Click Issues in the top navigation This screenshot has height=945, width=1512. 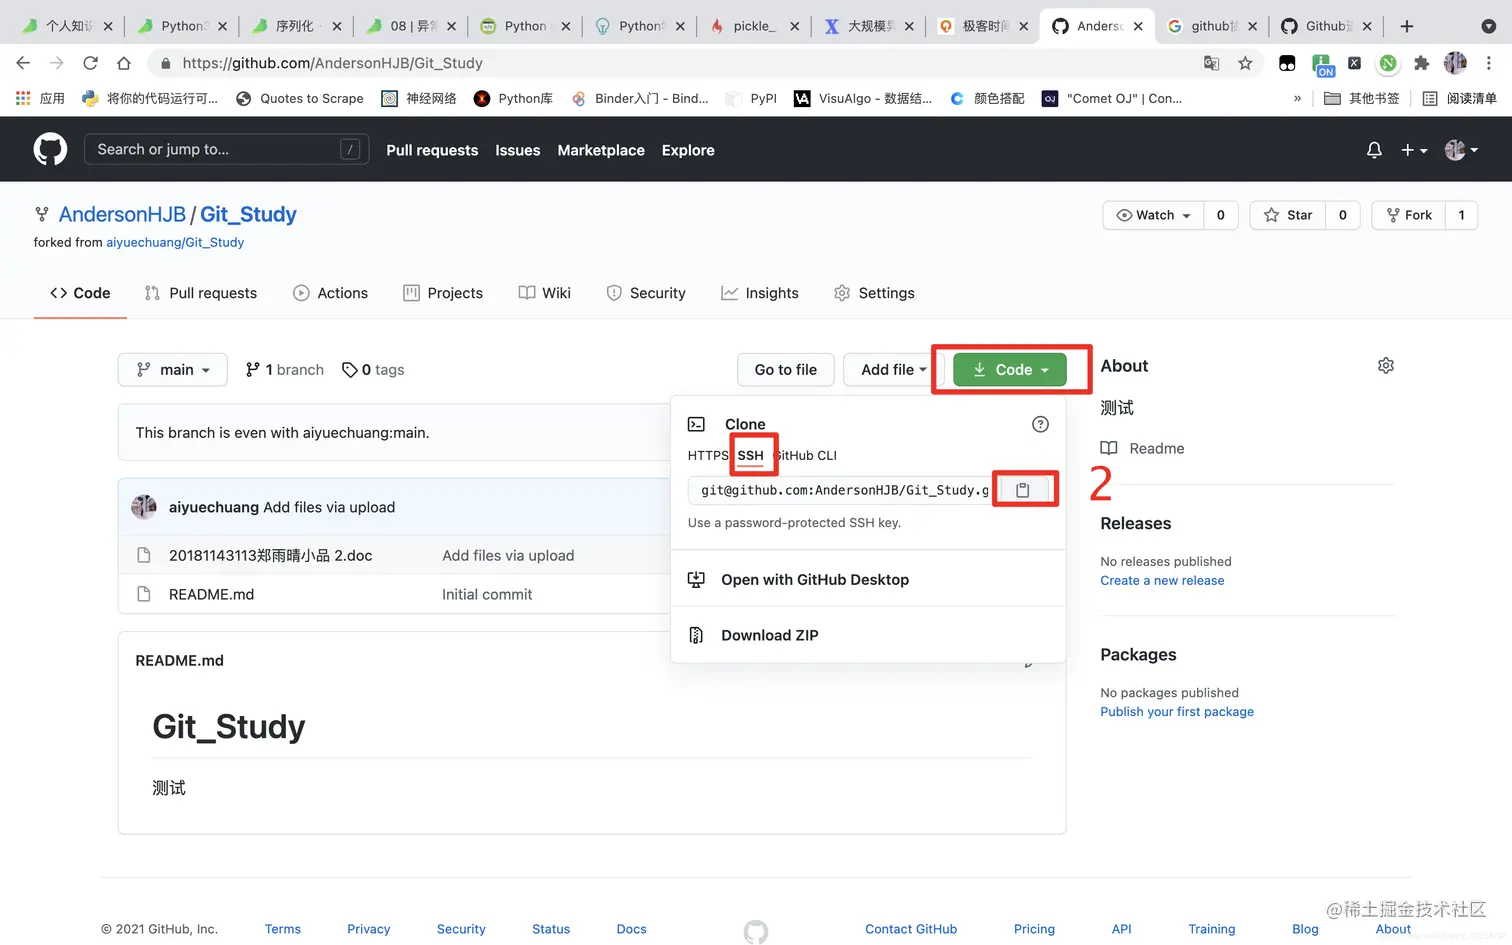tap(518, 150)
